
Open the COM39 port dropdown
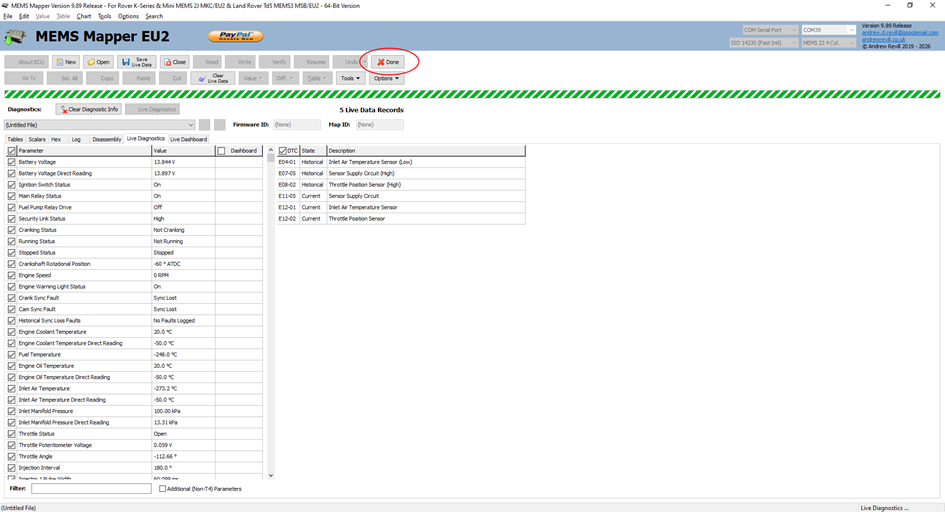pyautogui.click(x=828, y=30)
